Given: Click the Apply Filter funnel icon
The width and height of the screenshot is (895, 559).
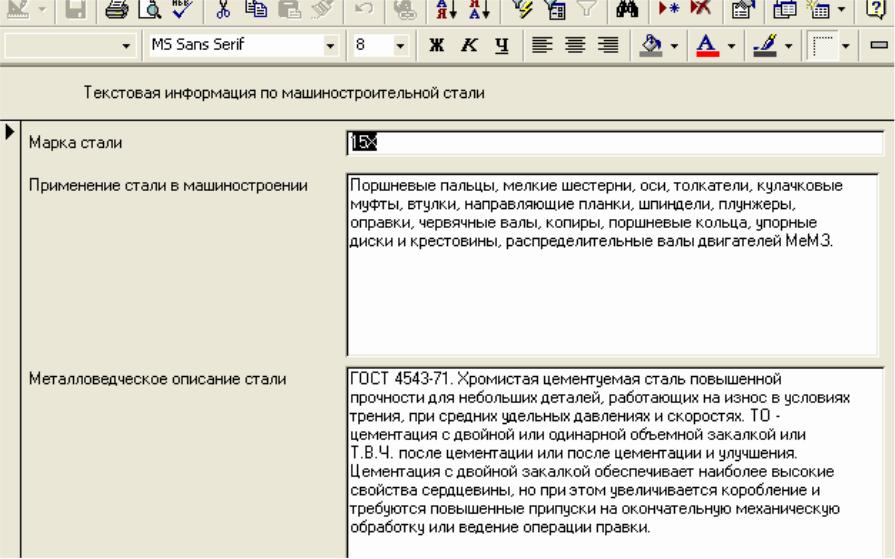Looking at the screenshot, I should 587,9.
